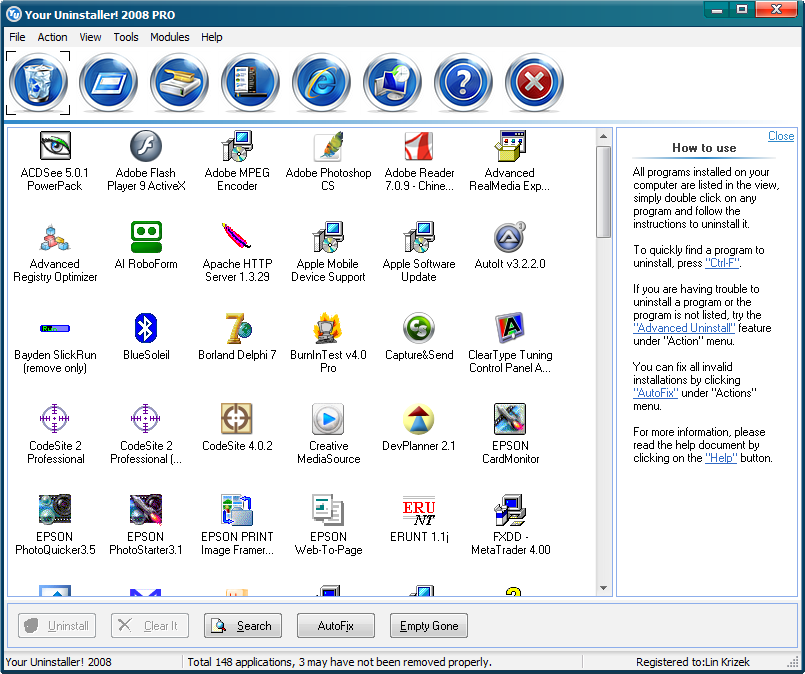
Task: Click the program list scroll down arrow
Action: click(604, 588)
